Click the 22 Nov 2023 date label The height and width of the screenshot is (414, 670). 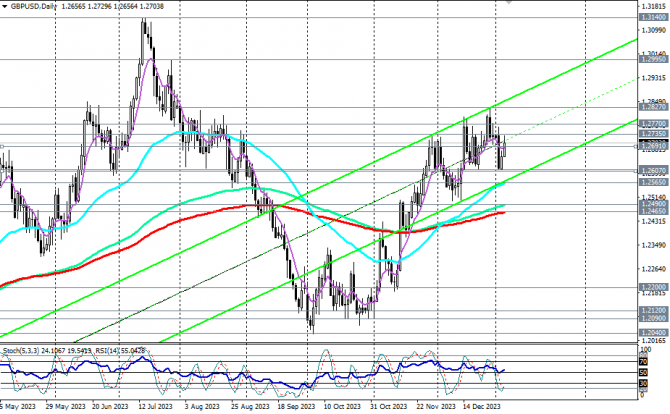436,406
